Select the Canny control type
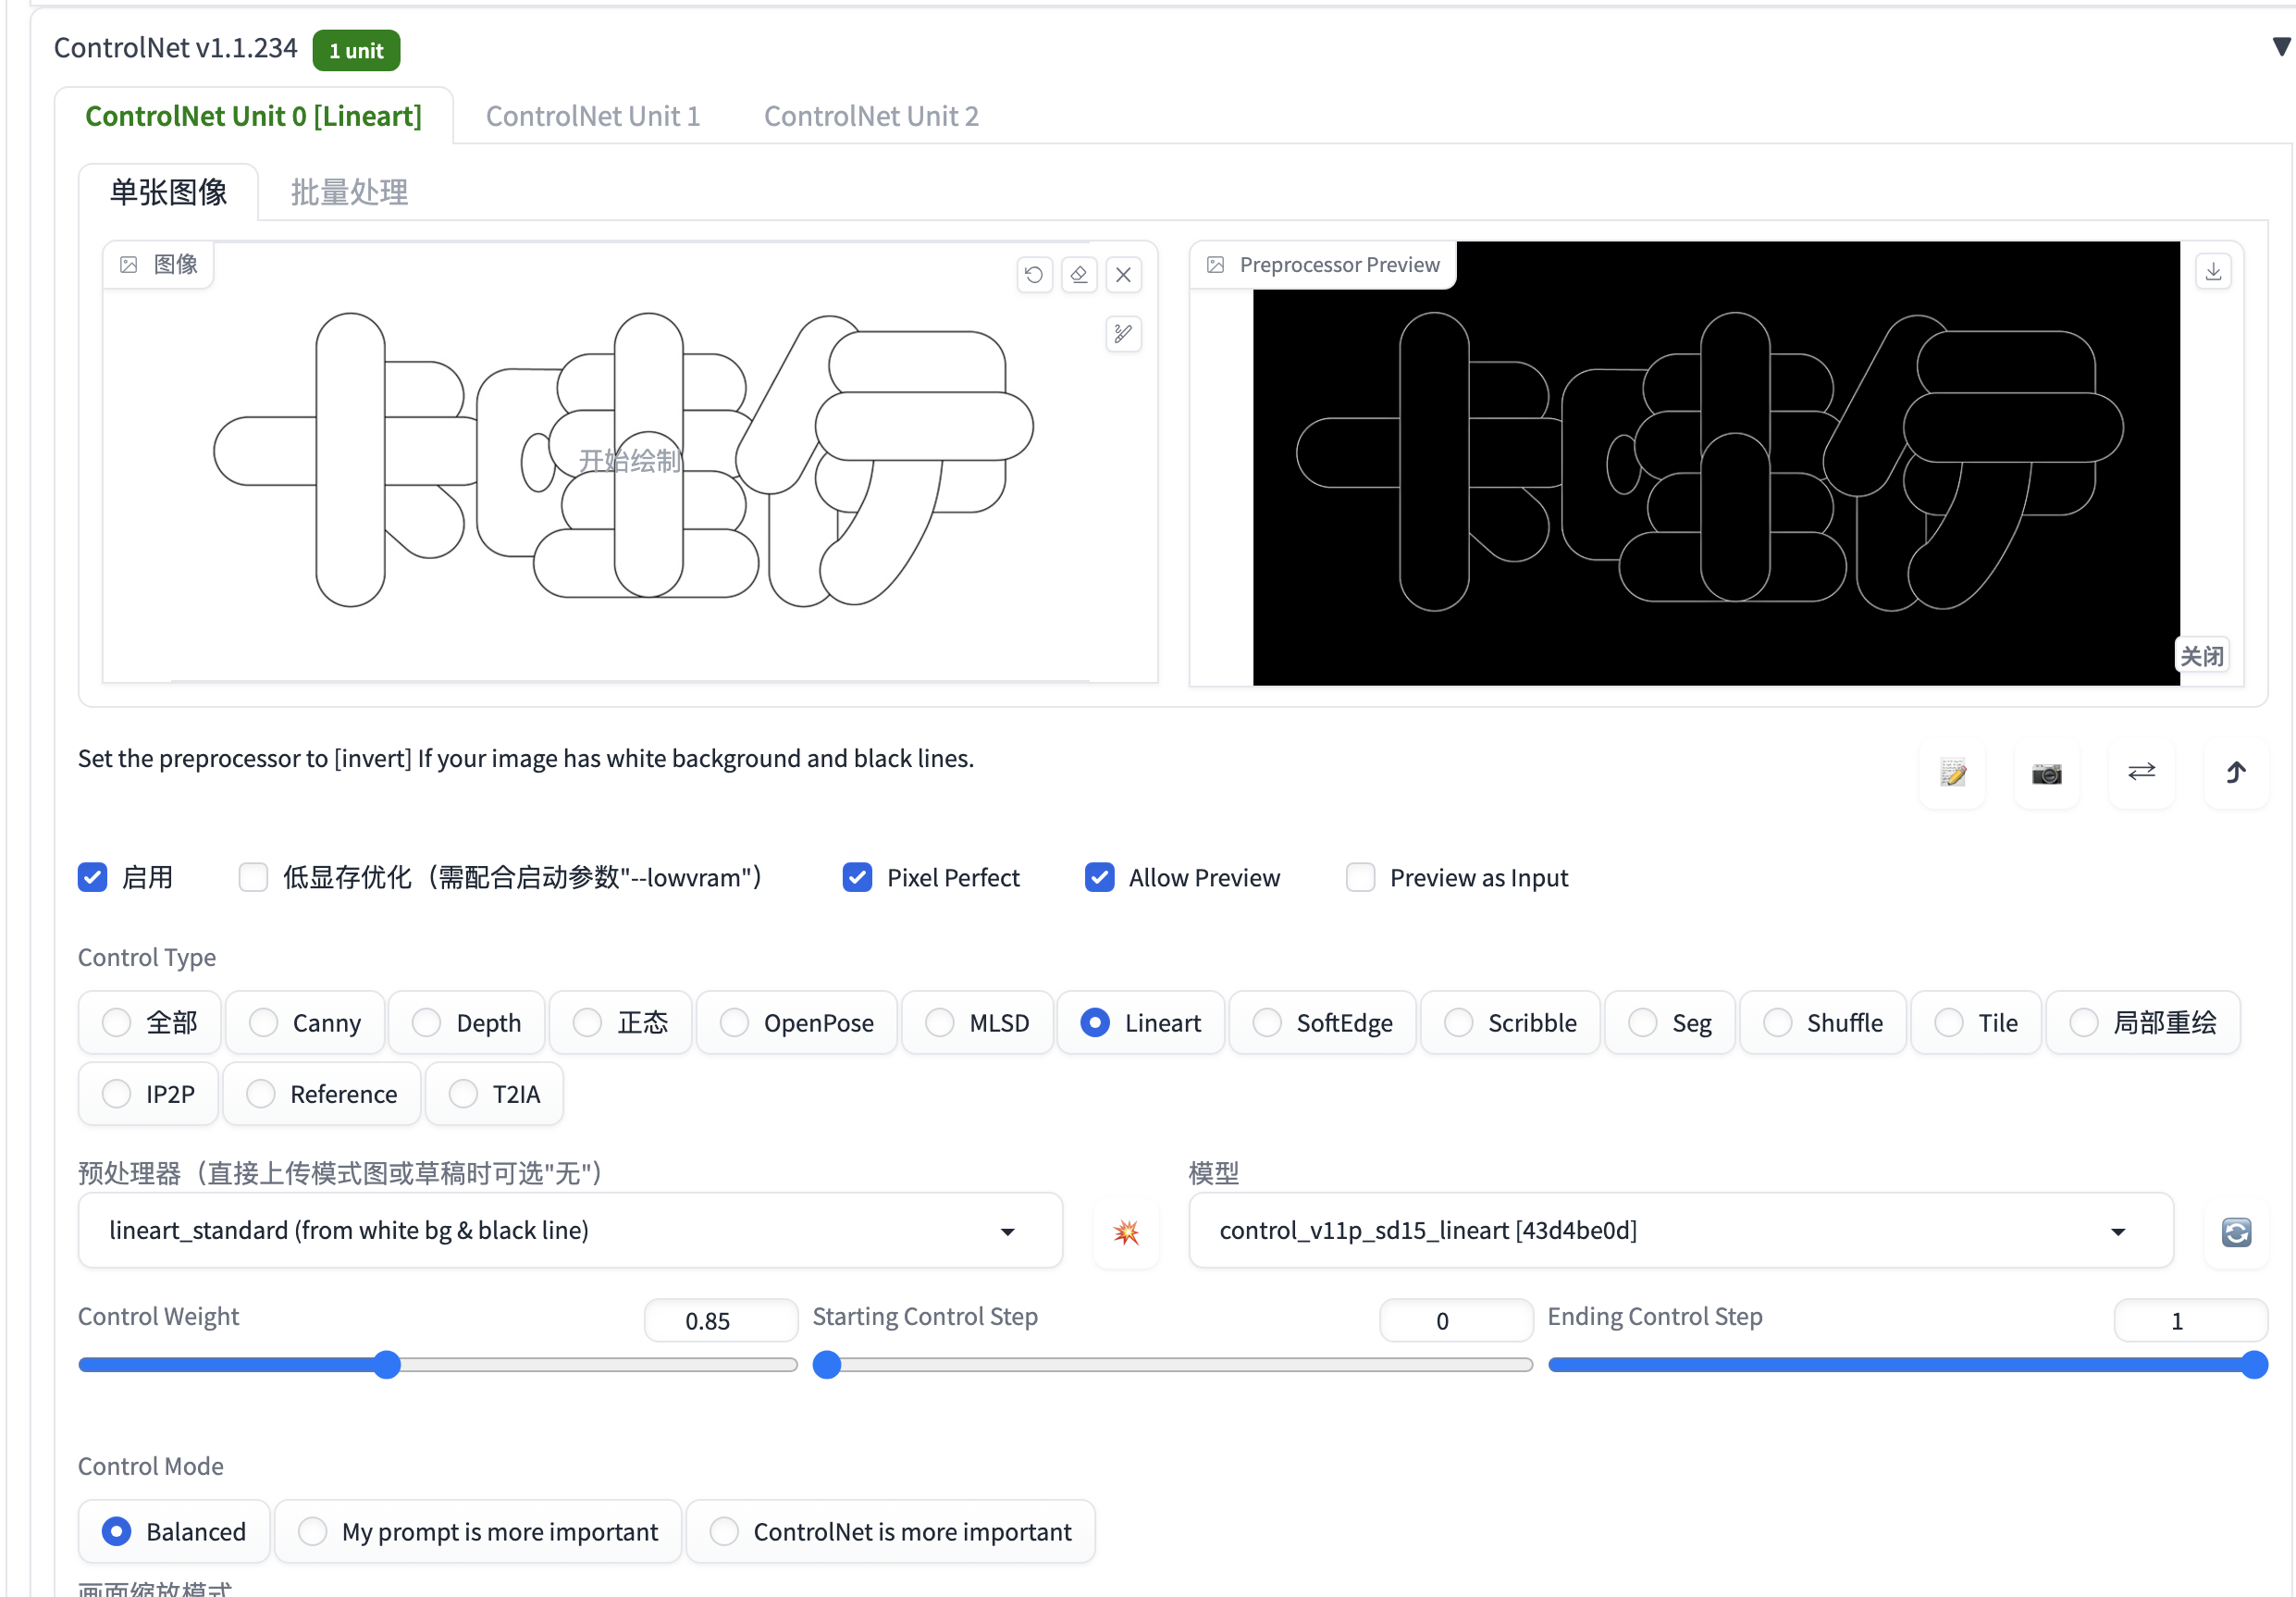This screenshot has width=2296, height=1597. click(305, 1022)
